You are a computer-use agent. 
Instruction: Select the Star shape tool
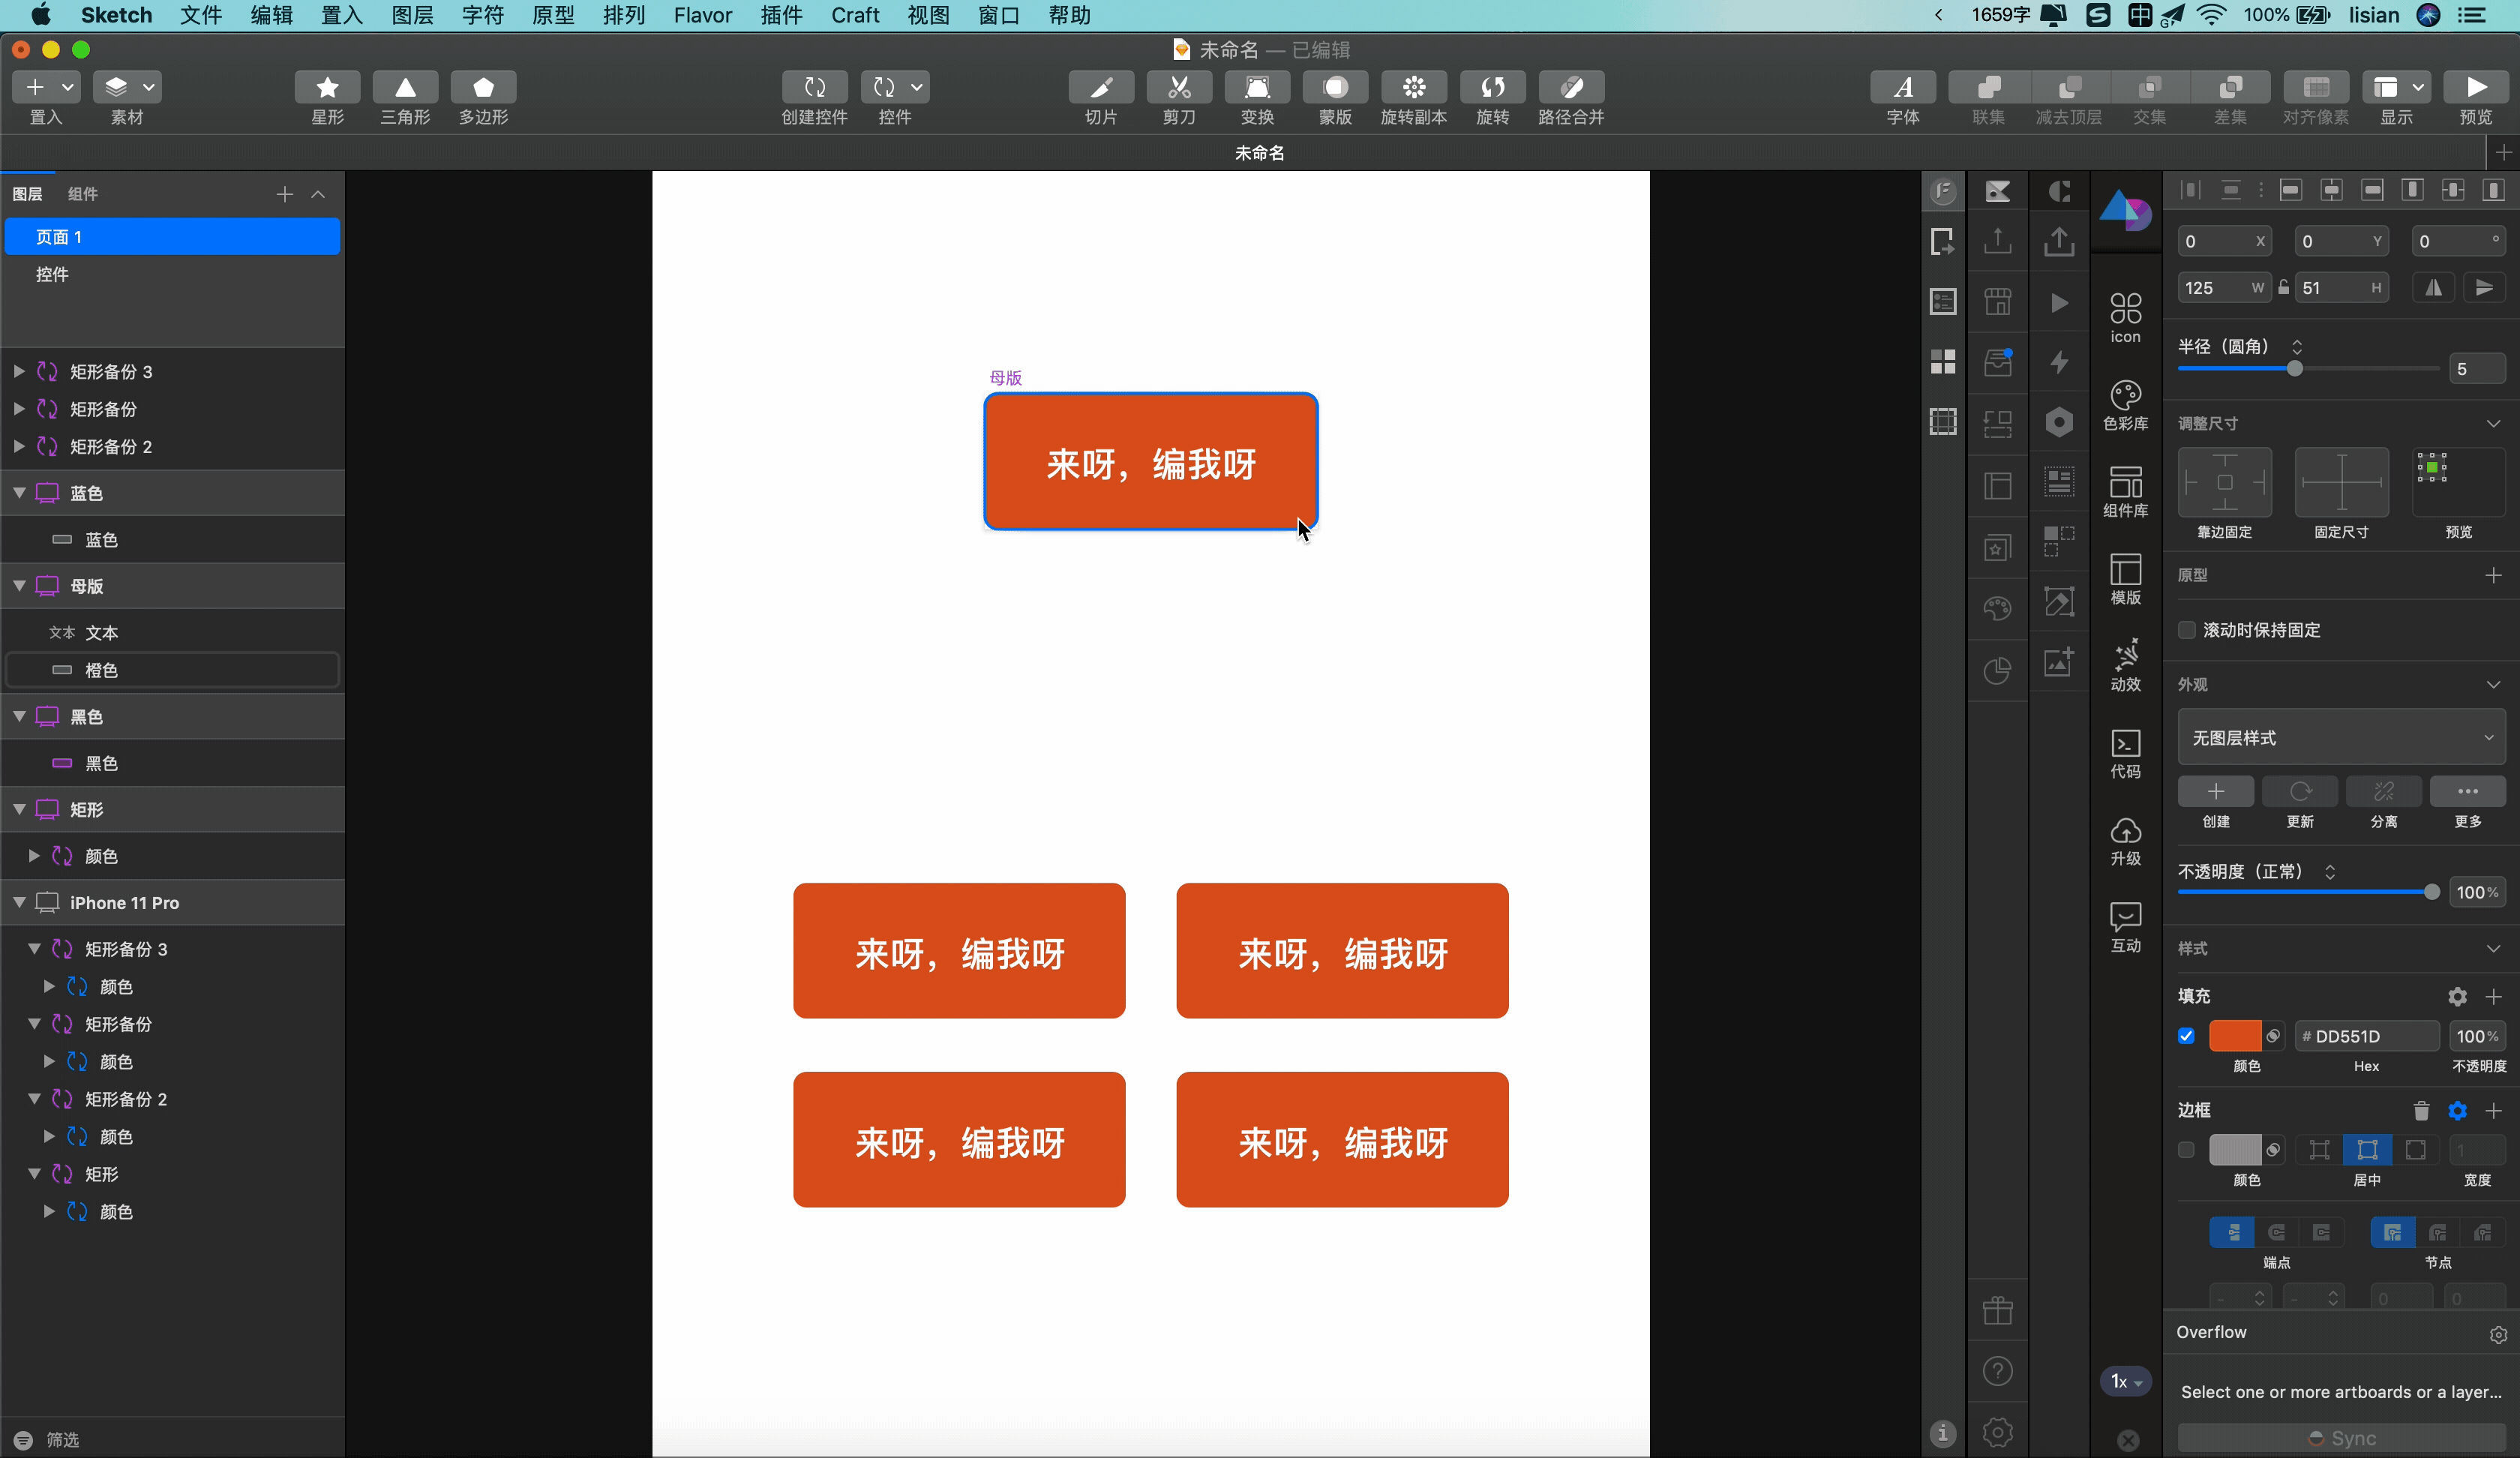pyautogui.click(x=327, y=88)
